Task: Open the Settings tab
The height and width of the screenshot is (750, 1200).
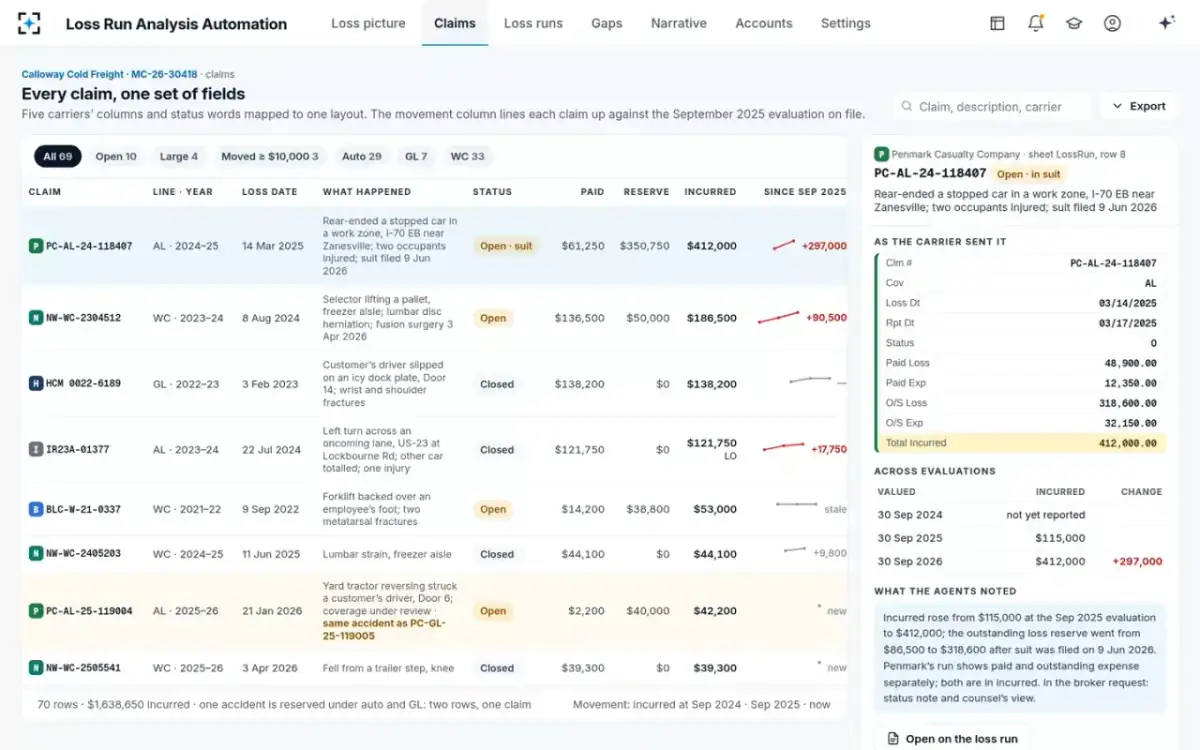Action: point(846,23)
